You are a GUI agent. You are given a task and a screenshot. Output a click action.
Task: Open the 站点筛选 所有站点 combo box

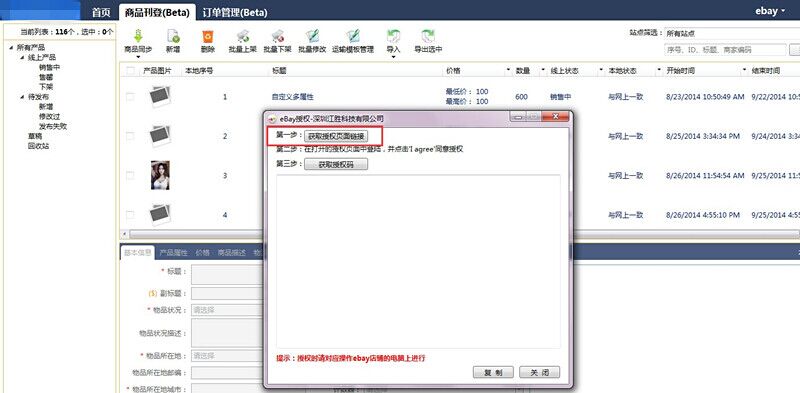click(732, 34)
